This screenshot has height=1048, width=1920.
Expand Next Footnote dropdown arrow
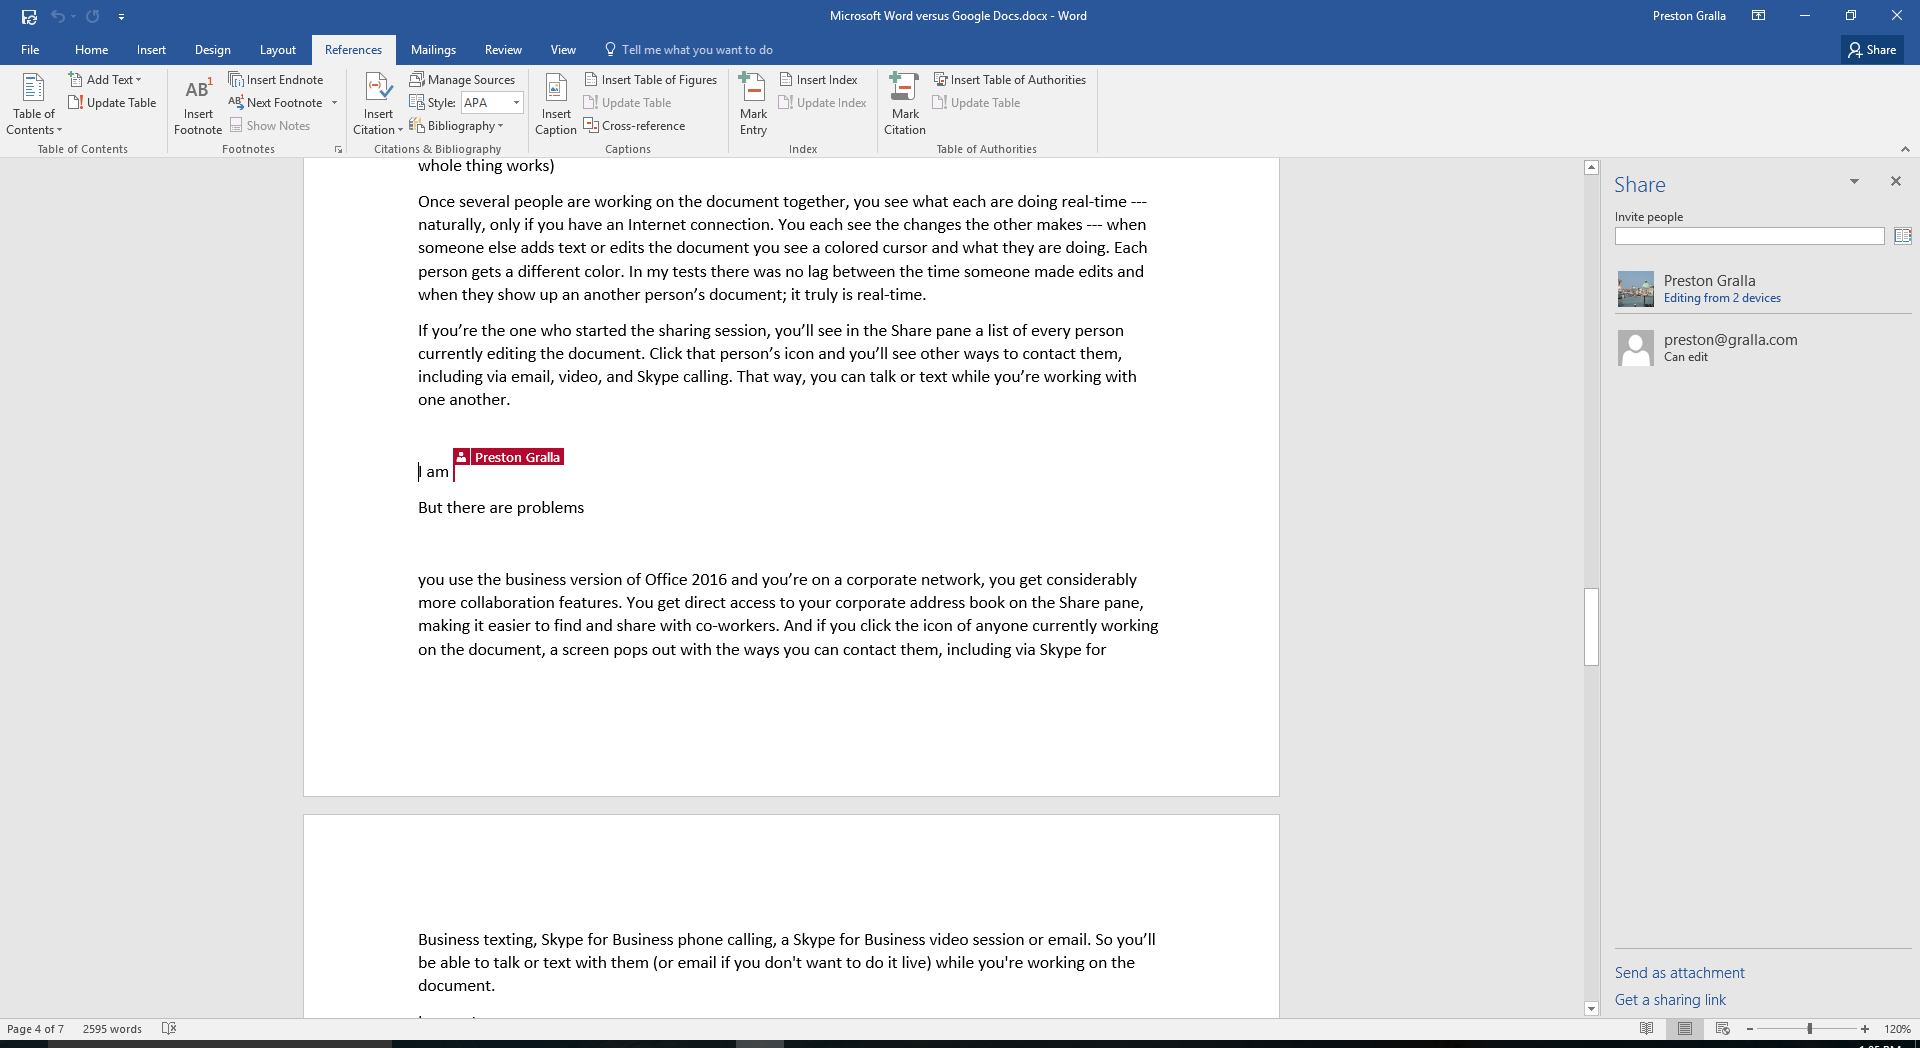point(335,102)
